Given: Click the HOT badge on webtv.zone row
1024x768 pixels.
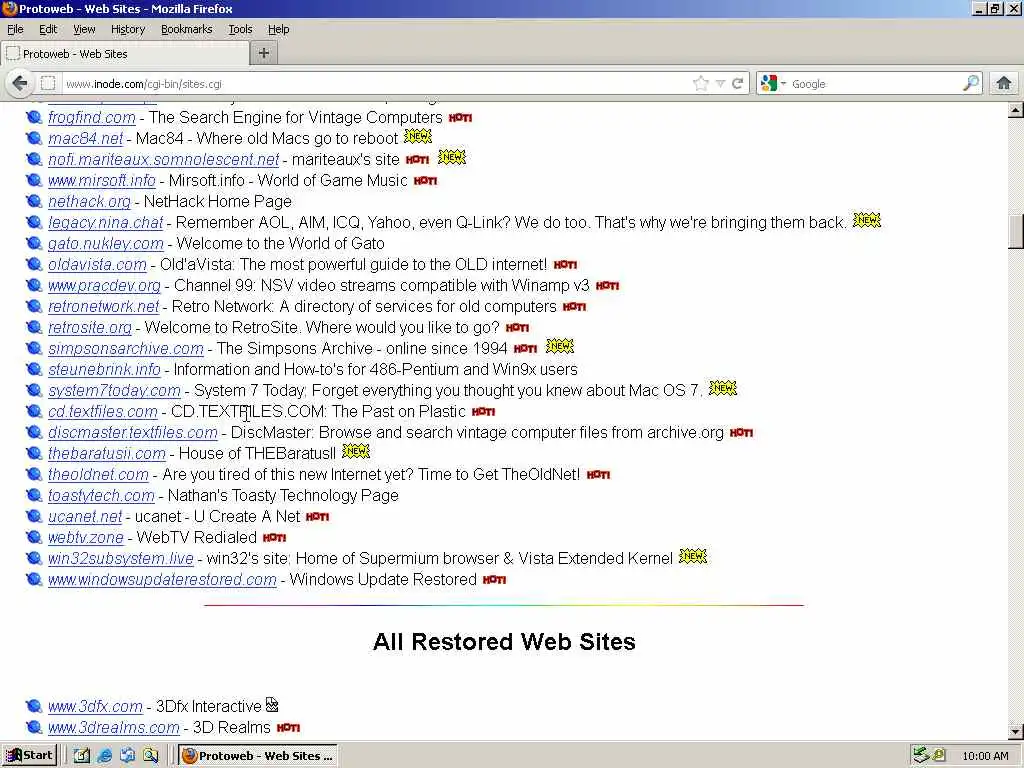Looking at the screenshot, I should [274, 537].
